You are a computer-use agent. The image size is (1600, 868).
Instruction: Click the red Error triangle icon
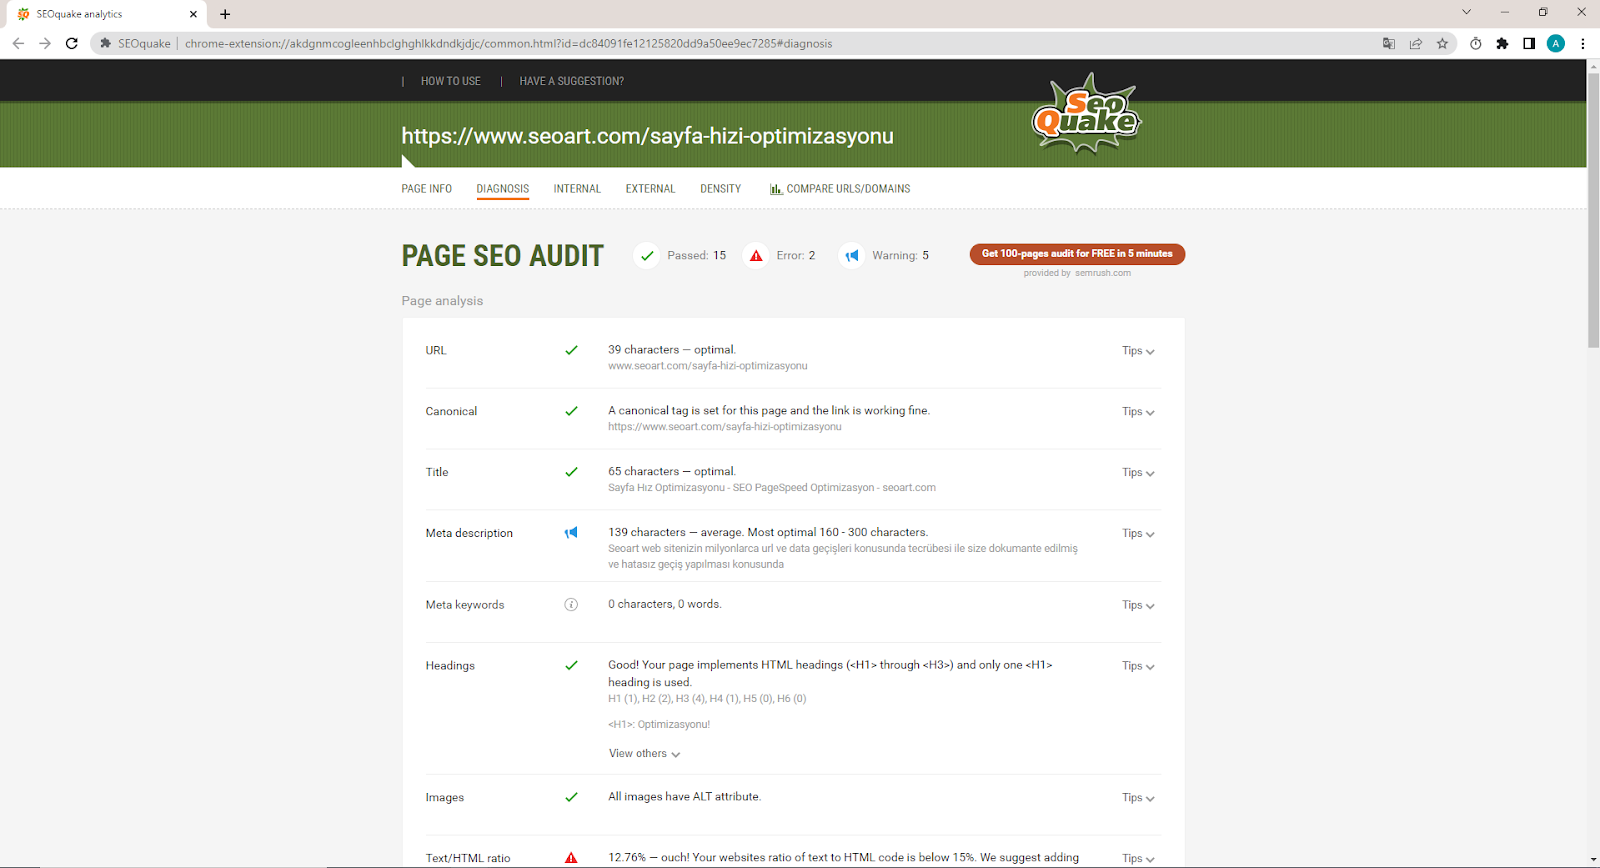tap(756, 256)
